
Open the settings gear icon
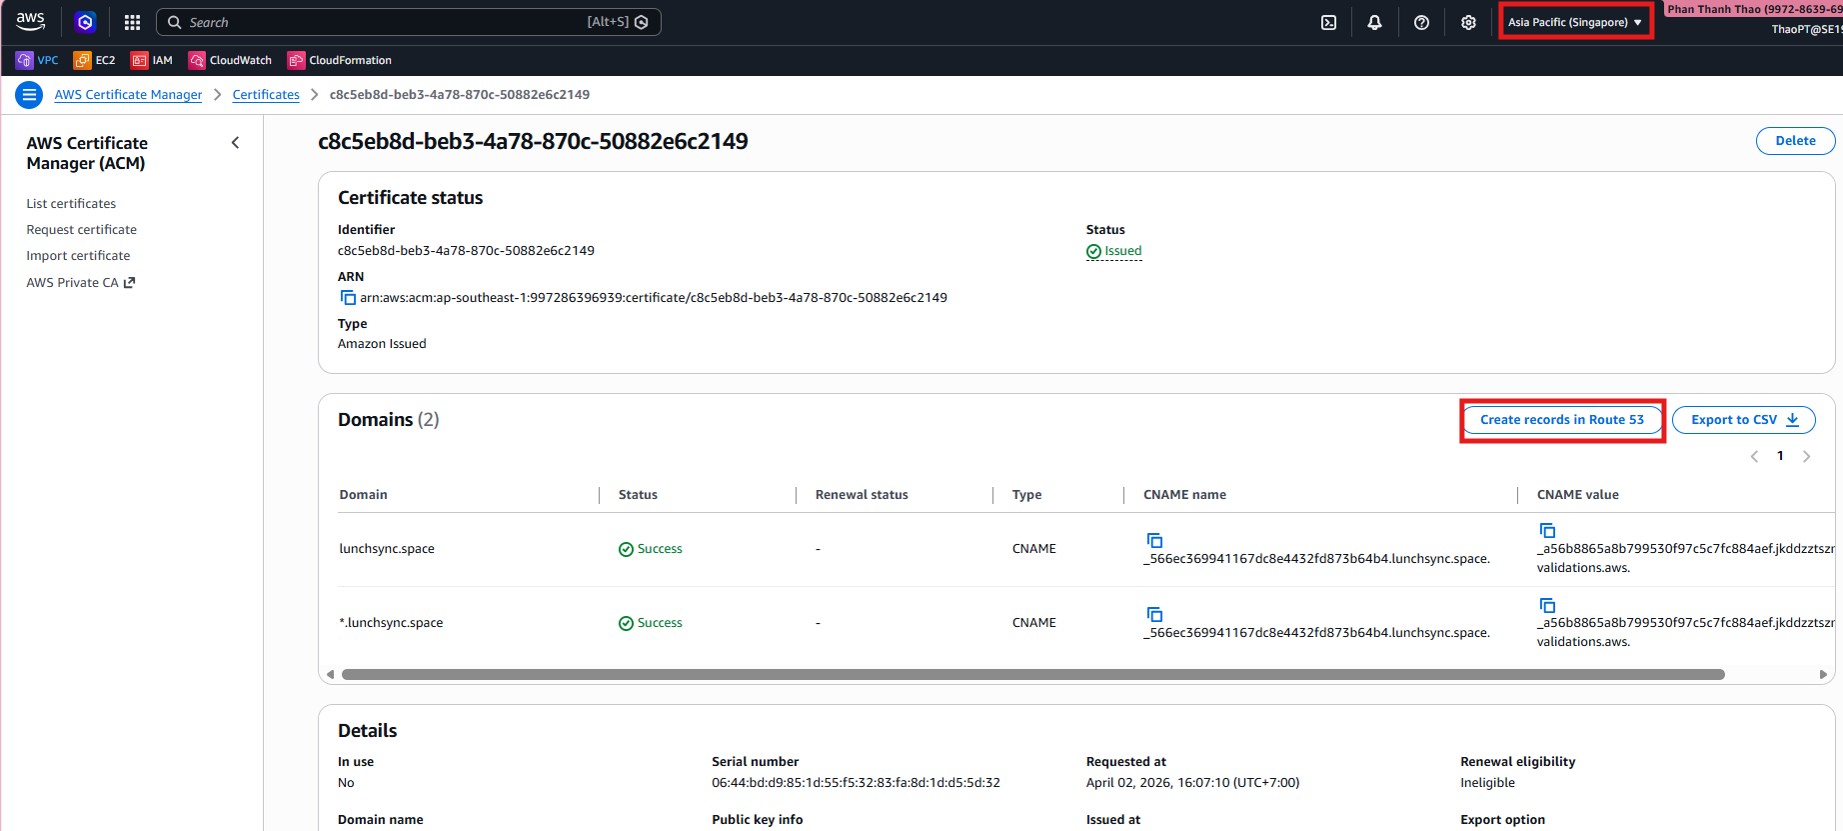[x=1468, y=22]
